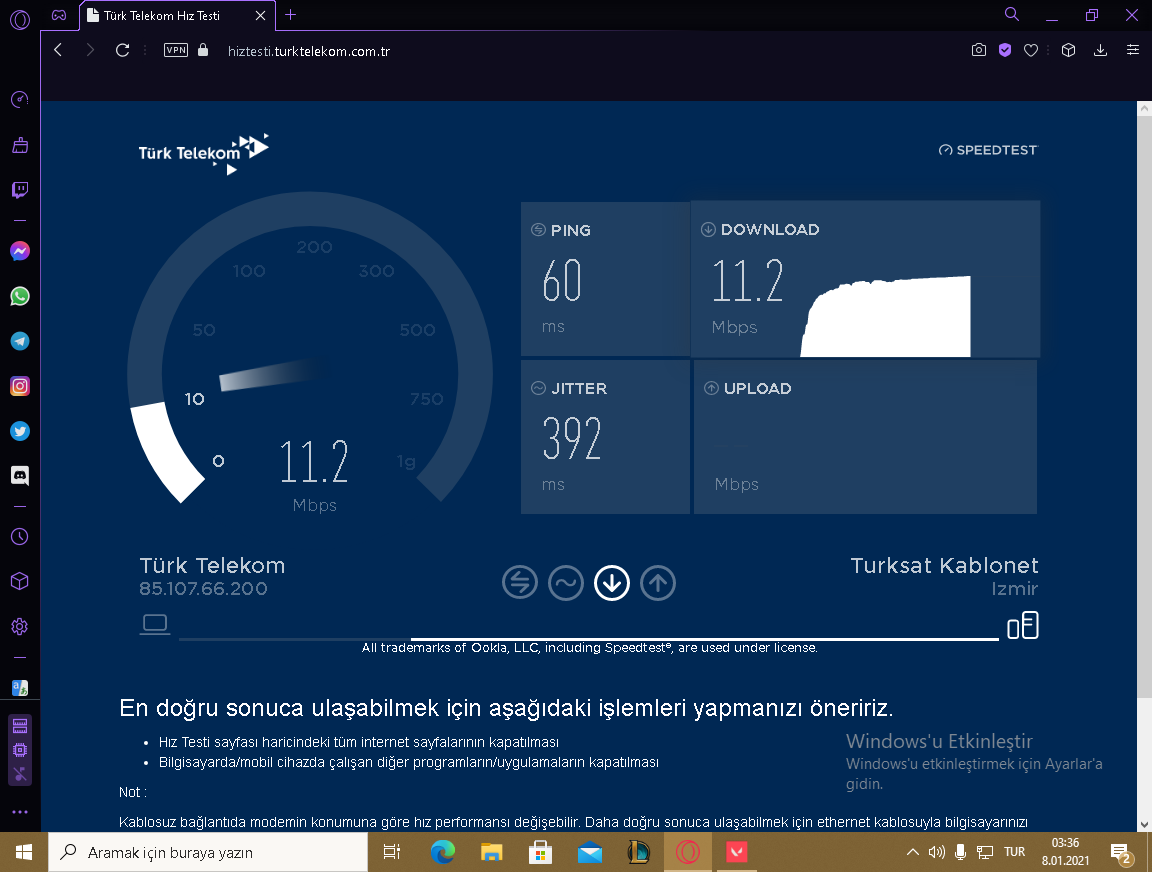Click the laptop client icon
Viewport: 1152px width, 872px height.
155,624
